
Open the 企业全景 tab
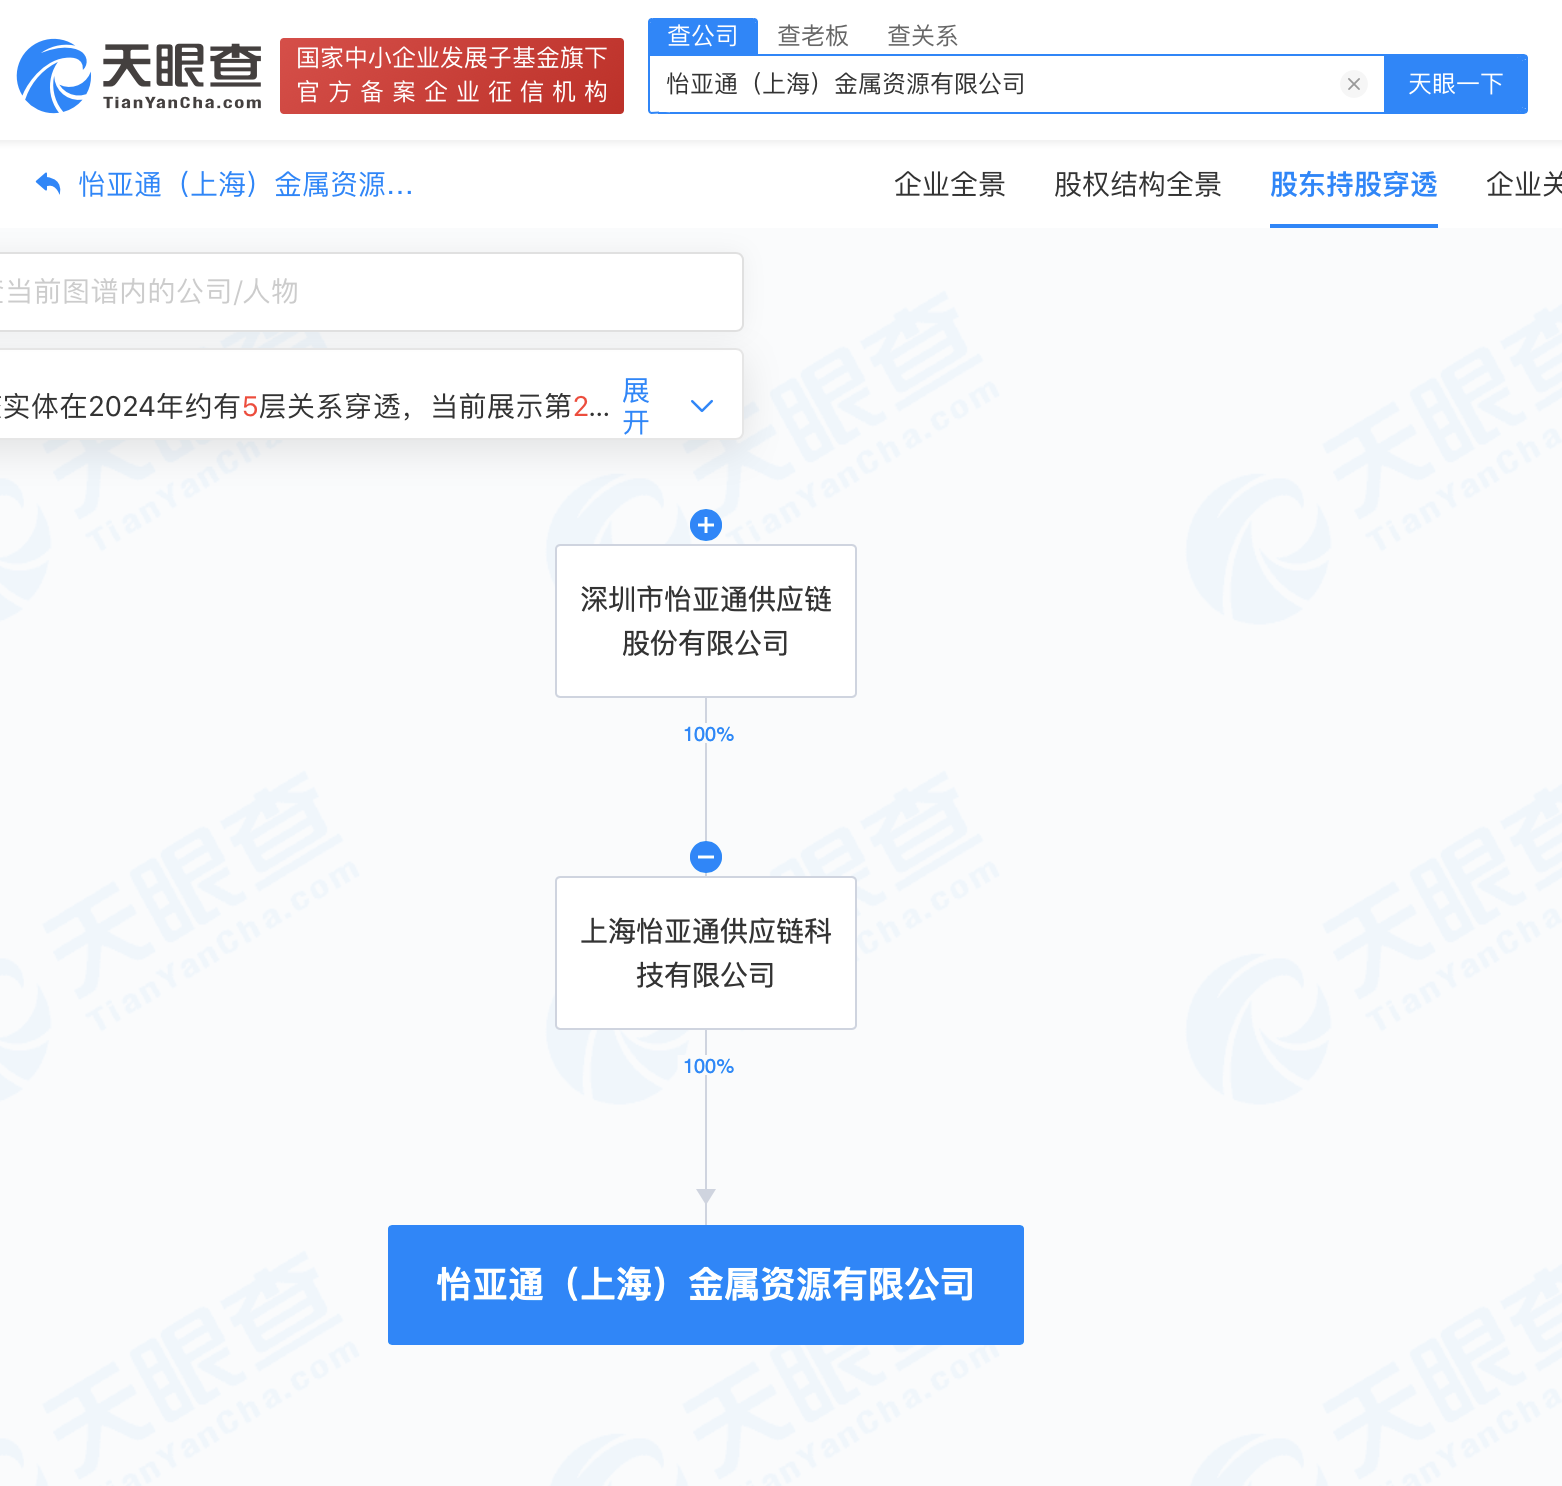[949, 185]
